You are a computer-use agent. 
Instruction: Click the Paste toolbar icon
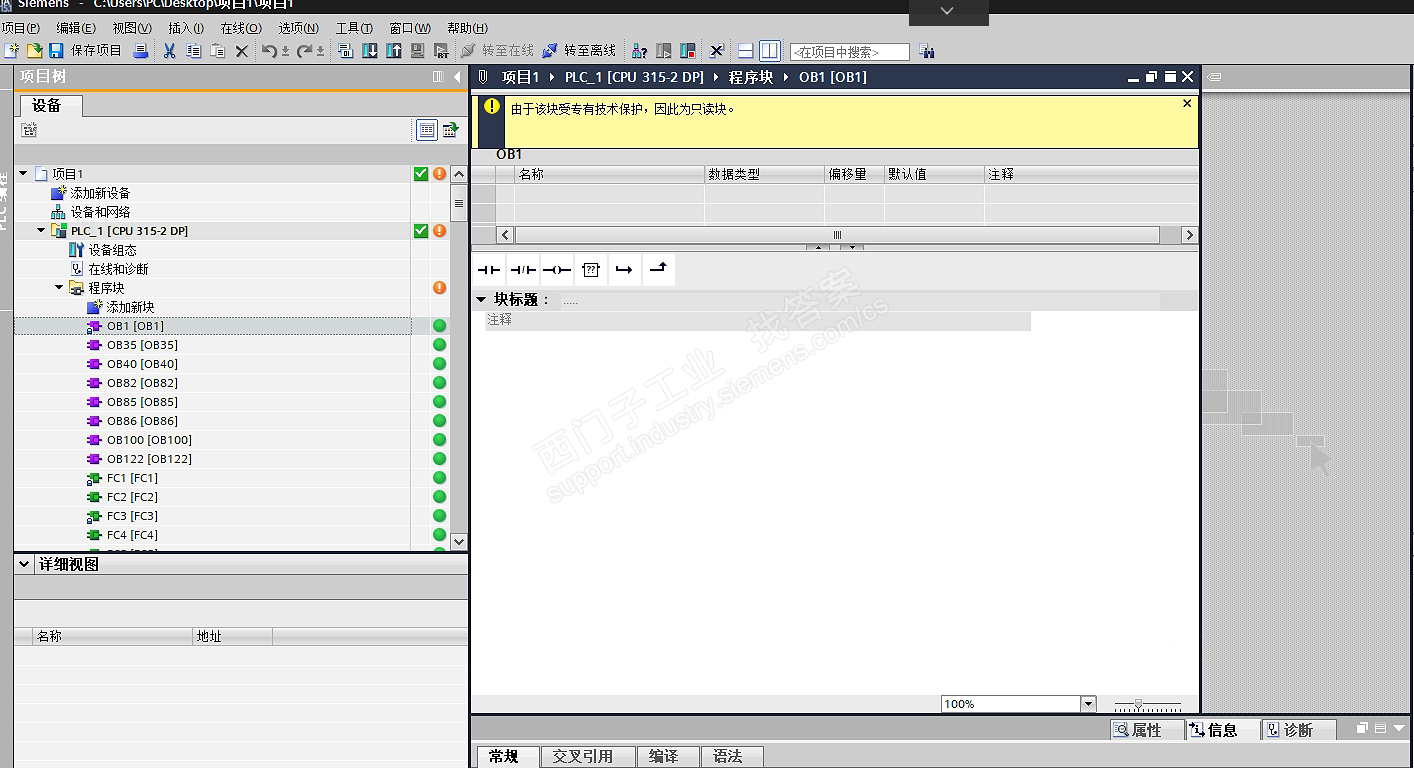pos(218,50)
